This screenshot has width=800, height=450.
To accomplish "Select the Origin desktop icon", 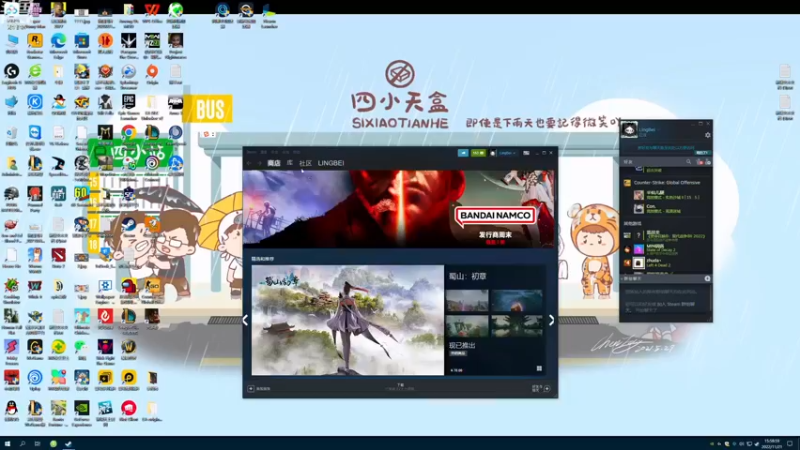I will coord(152,74).
